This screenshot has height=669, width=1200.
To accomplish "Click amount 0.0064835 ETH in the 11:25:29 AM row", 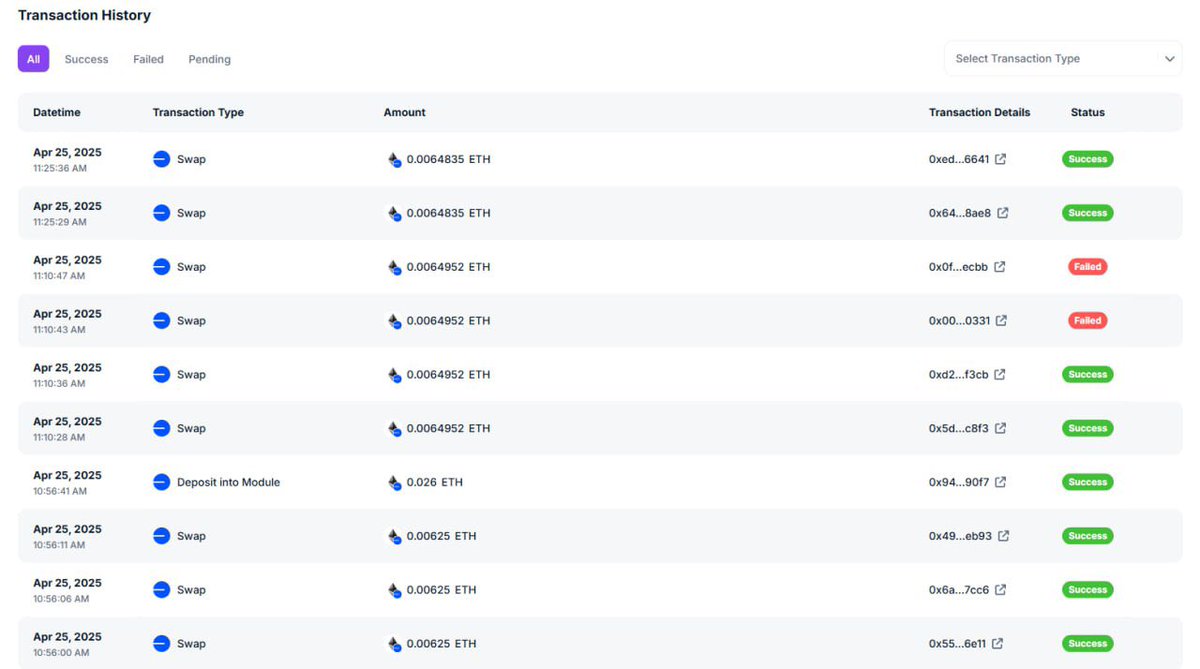I will click(x=449, y=213).
